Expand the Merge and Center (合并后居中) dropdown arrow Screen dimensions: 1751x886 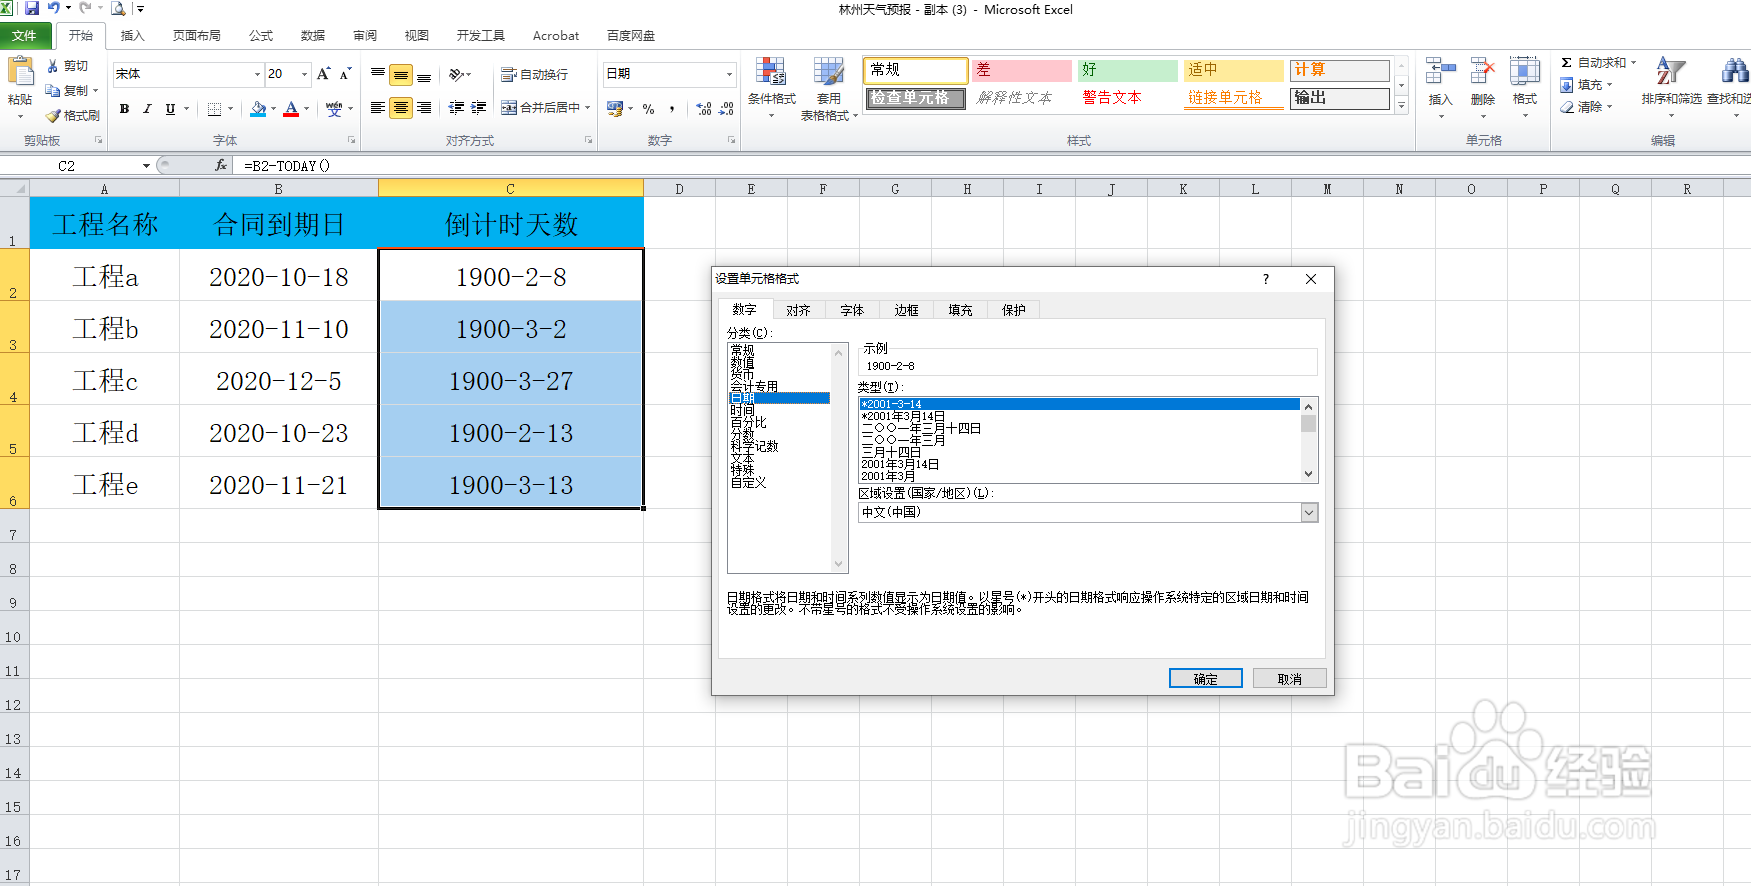coord(588,108)
